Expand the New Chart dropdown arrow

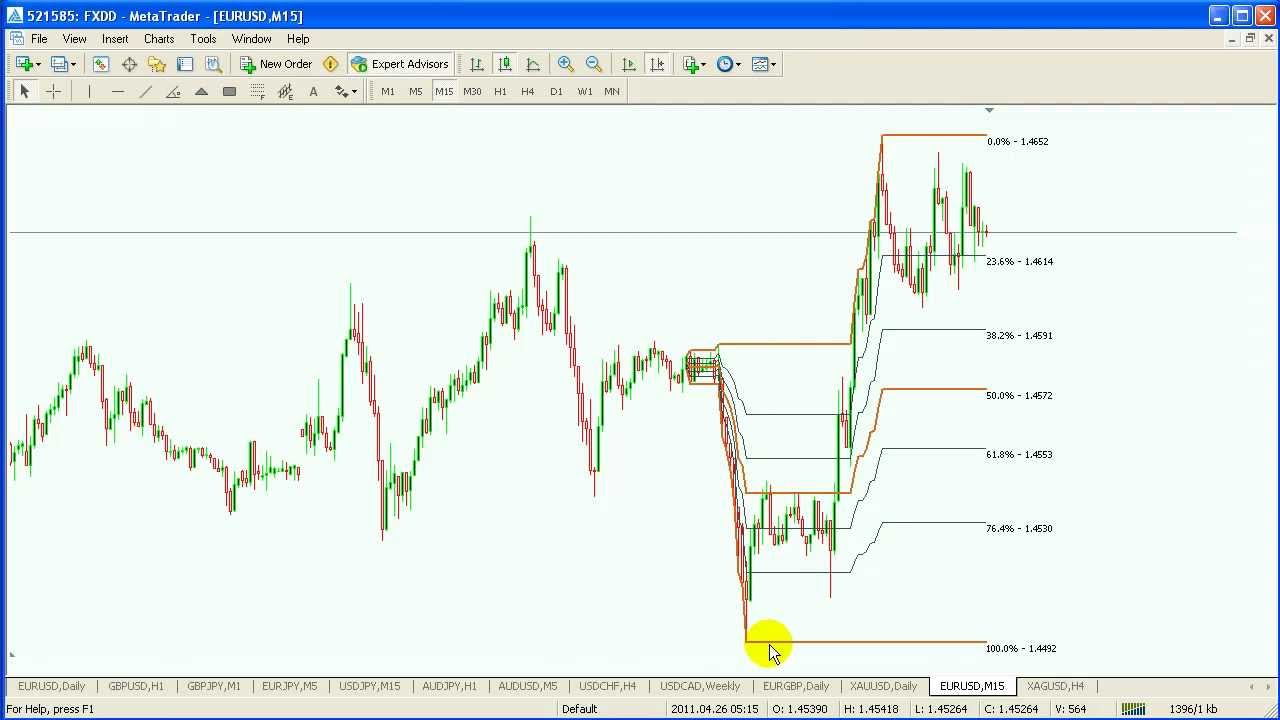click(x=37, y=64)
